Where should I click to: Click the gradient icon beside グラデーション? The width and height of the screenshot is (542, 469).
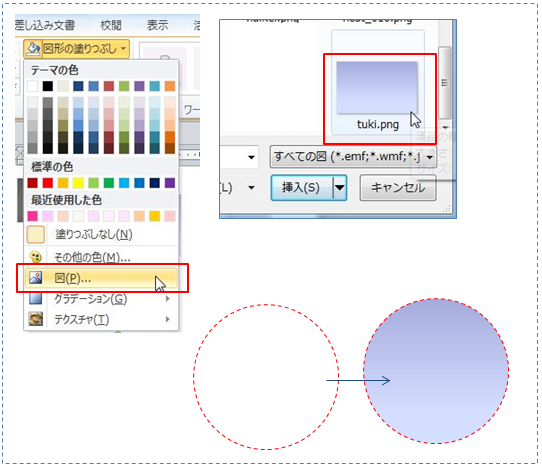36,298
